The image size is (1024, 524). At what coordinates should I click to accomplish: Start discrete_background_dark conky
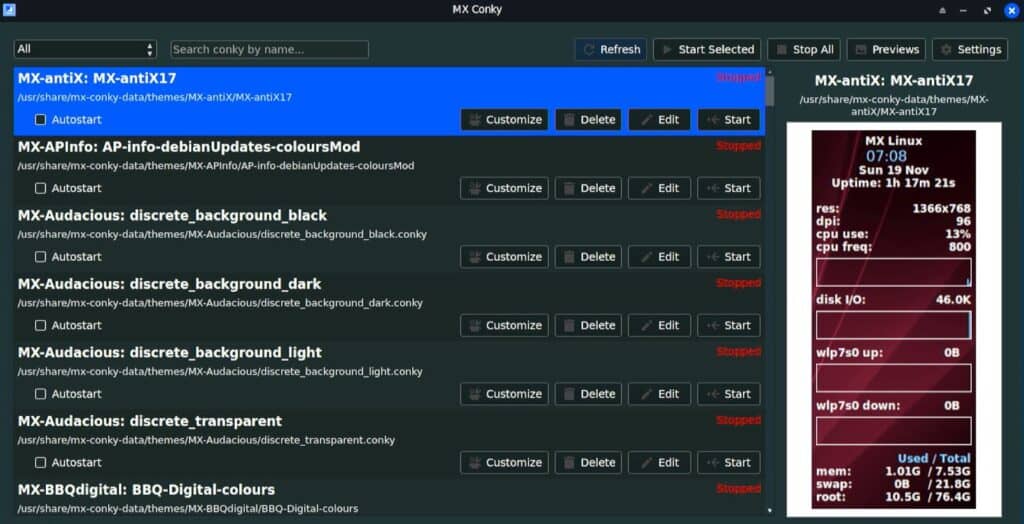point(729,325)
